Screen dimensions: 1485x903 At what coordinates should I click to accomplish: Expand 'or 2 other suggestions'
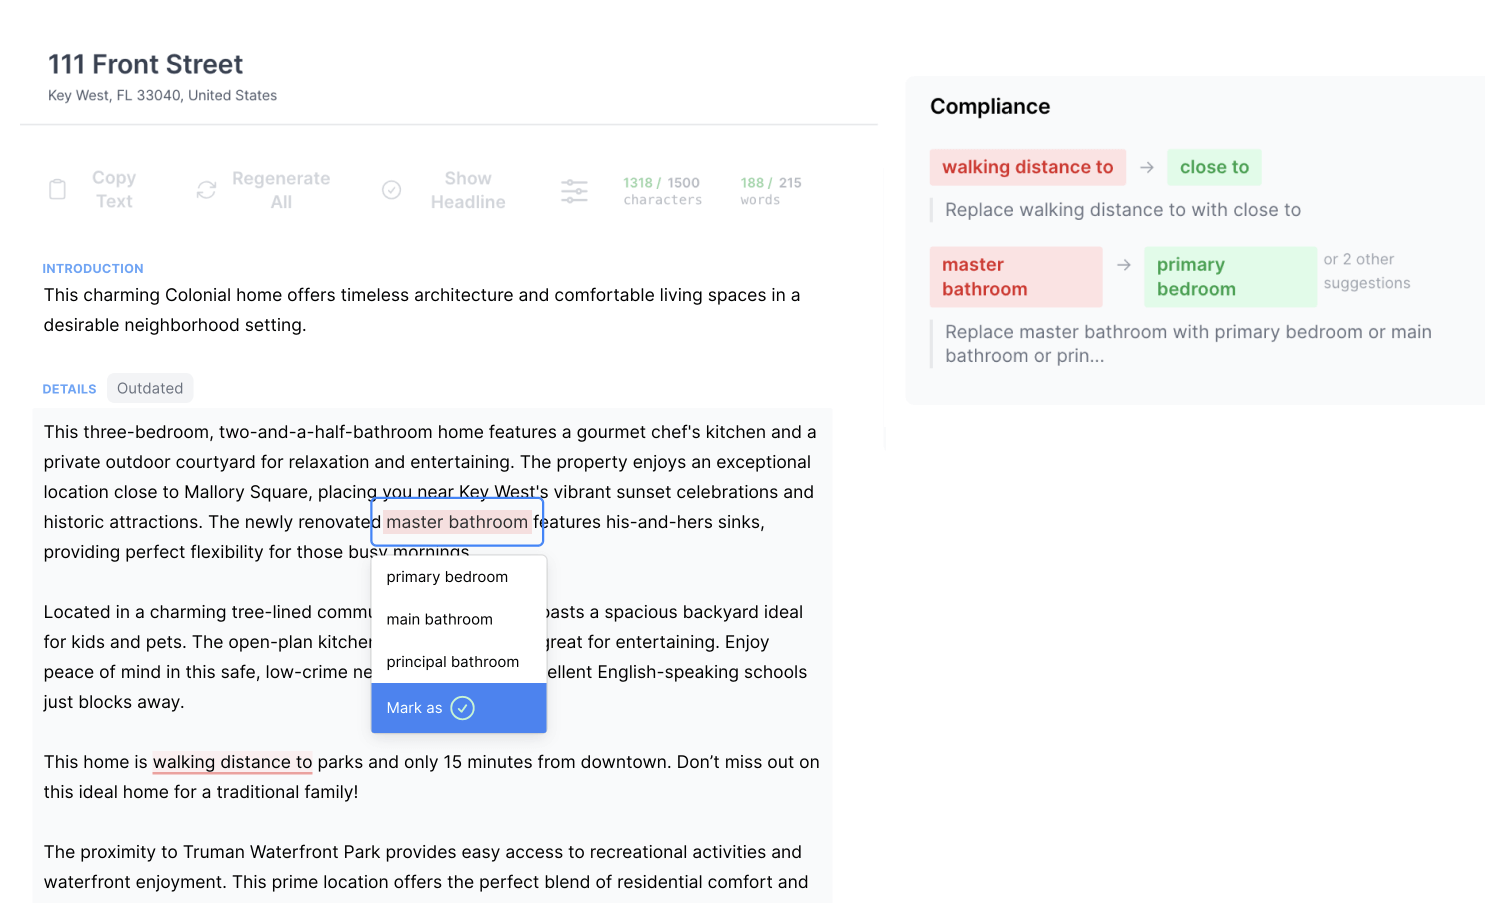1366,271
